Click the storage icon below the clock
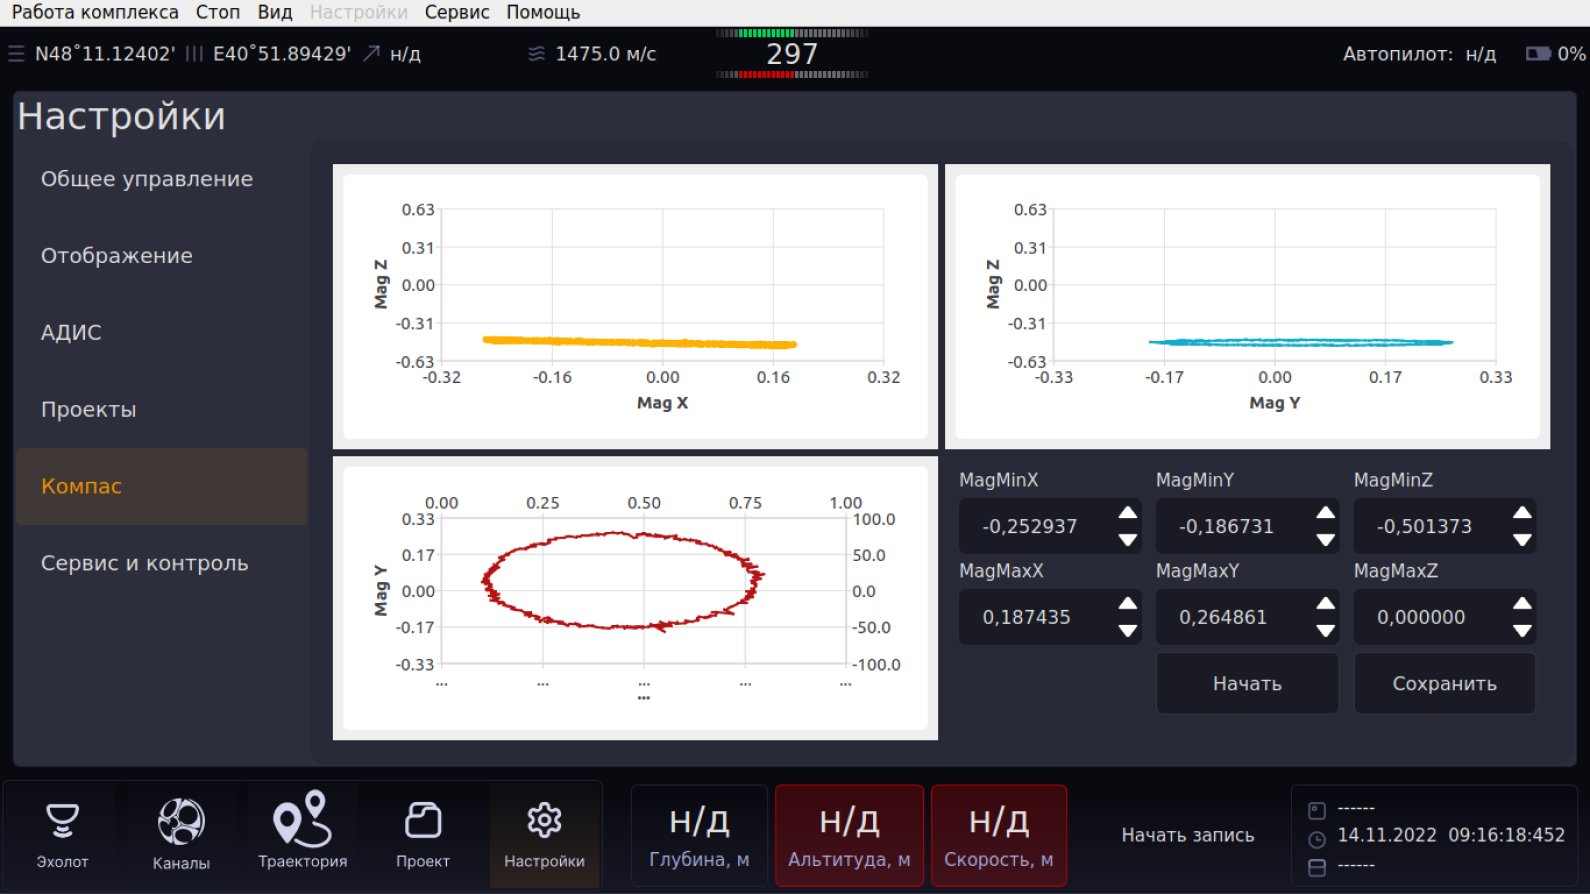This screenshot has width=1590, height=894. (x=1317, y=867)
